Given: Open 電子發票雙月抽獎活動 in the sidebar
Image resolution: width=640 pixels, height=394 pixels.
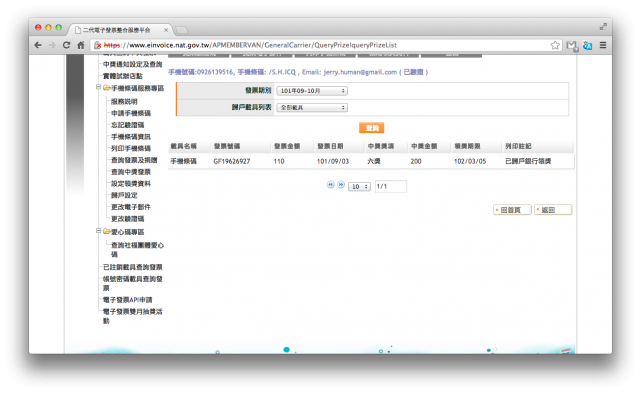Looking at the screenshot, I should [132, 316].
